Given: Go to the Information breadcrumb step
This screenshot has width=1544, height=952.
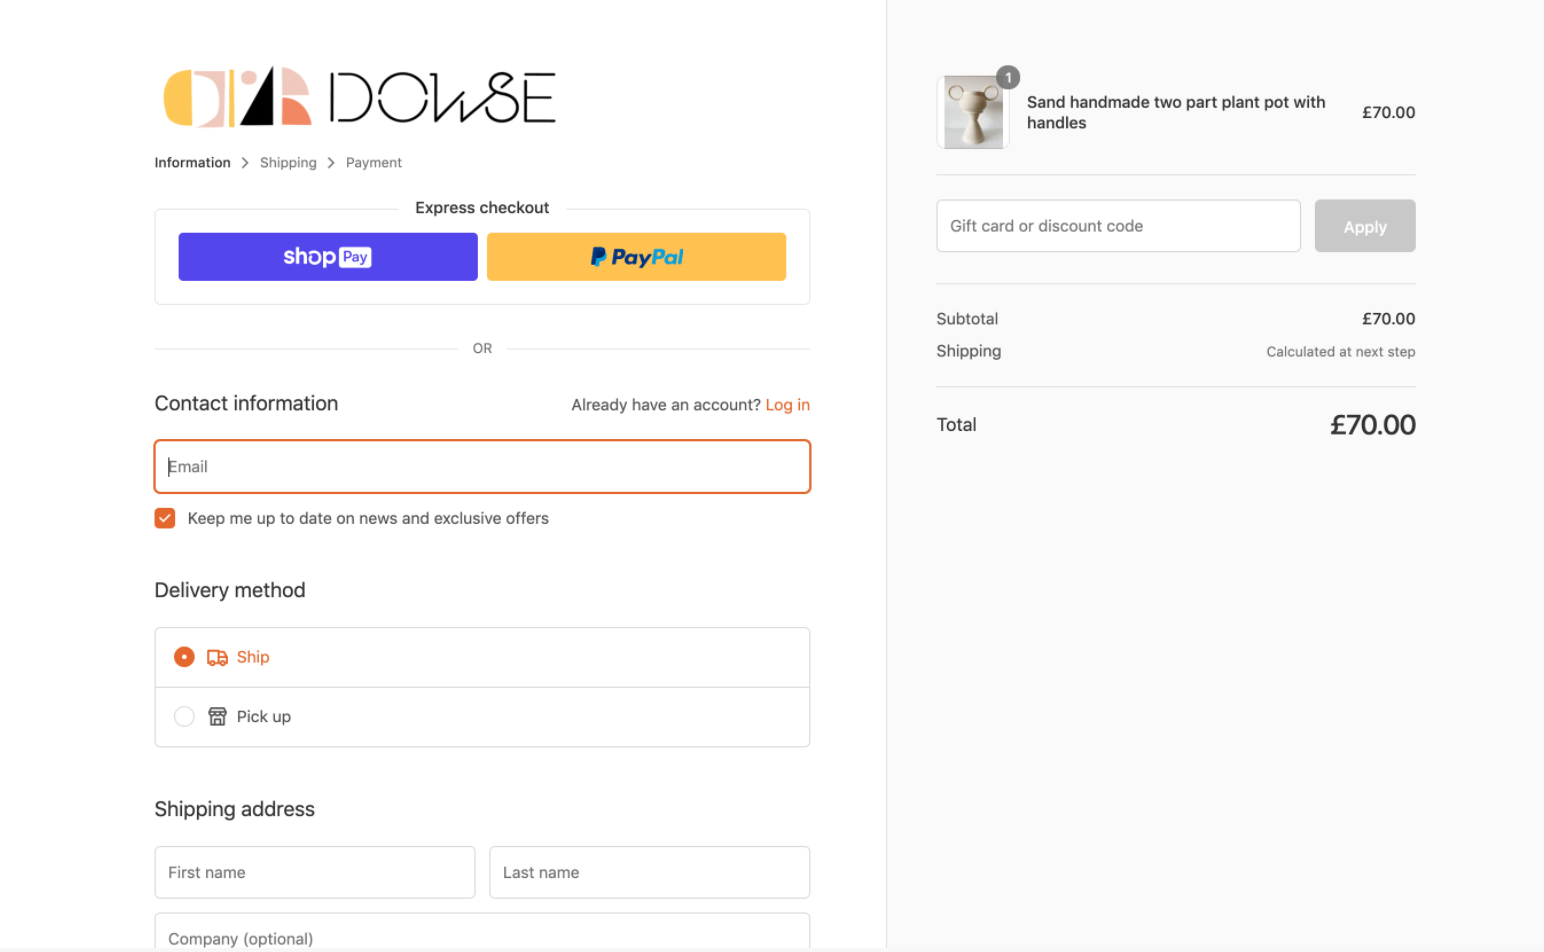Looking at the screenshot, I should pos(192,162).
